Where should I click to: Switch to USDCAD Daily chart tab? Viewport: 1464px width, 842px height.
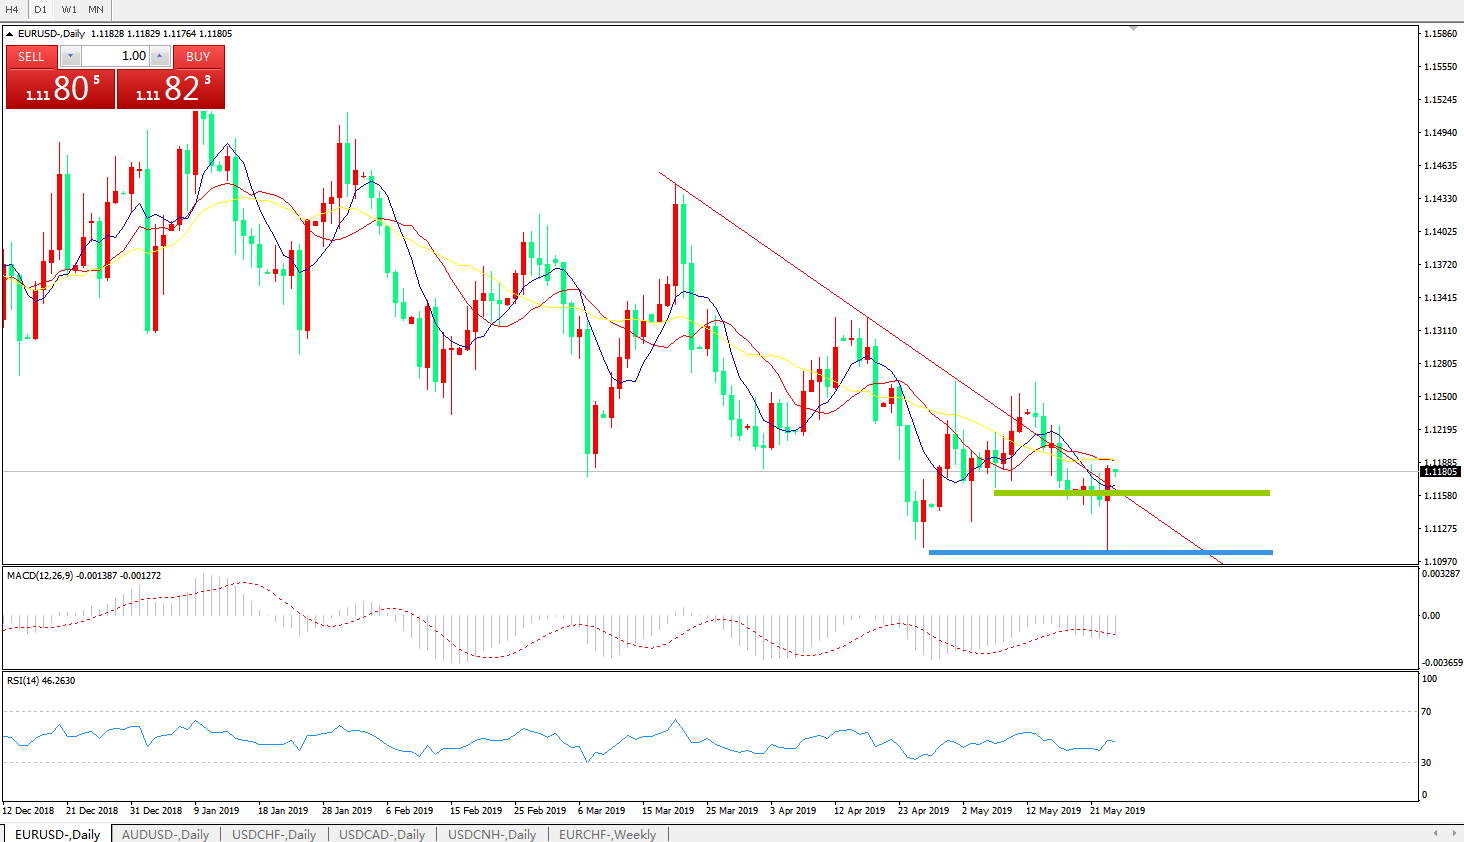(382, 834)
